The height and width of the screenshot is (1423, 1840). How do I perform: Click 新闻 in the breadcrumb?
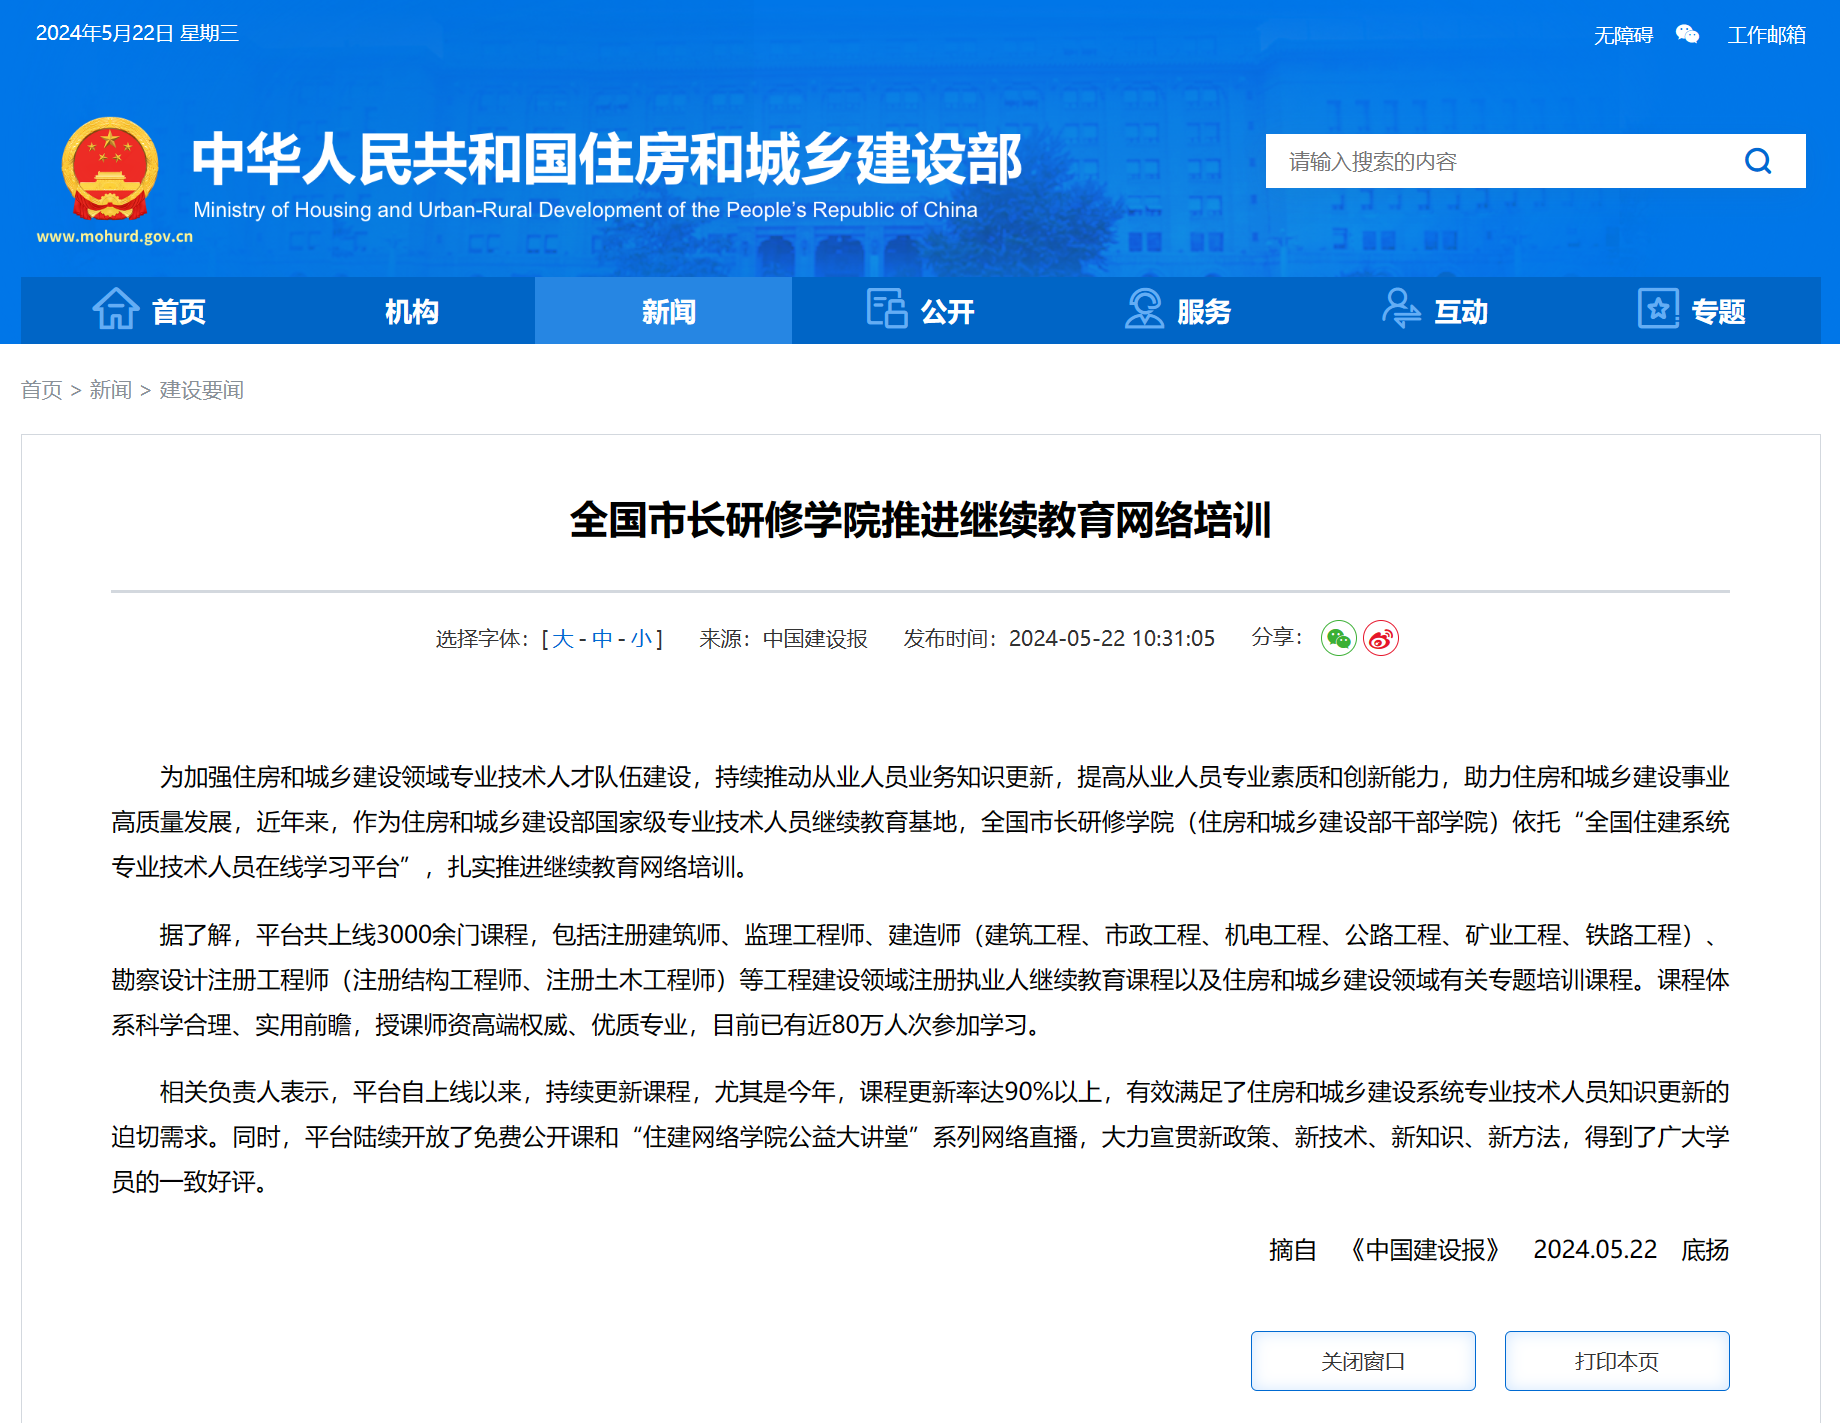point(111,390)
